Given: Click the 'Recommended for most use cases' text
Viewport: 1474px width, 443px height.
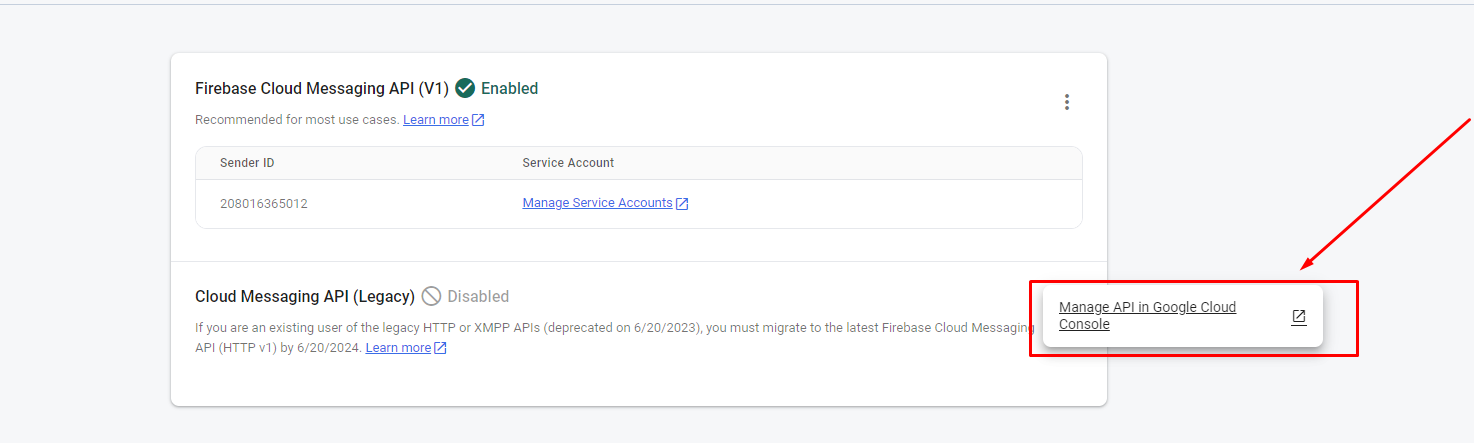Looking at the screenshot, I should 297,120.
